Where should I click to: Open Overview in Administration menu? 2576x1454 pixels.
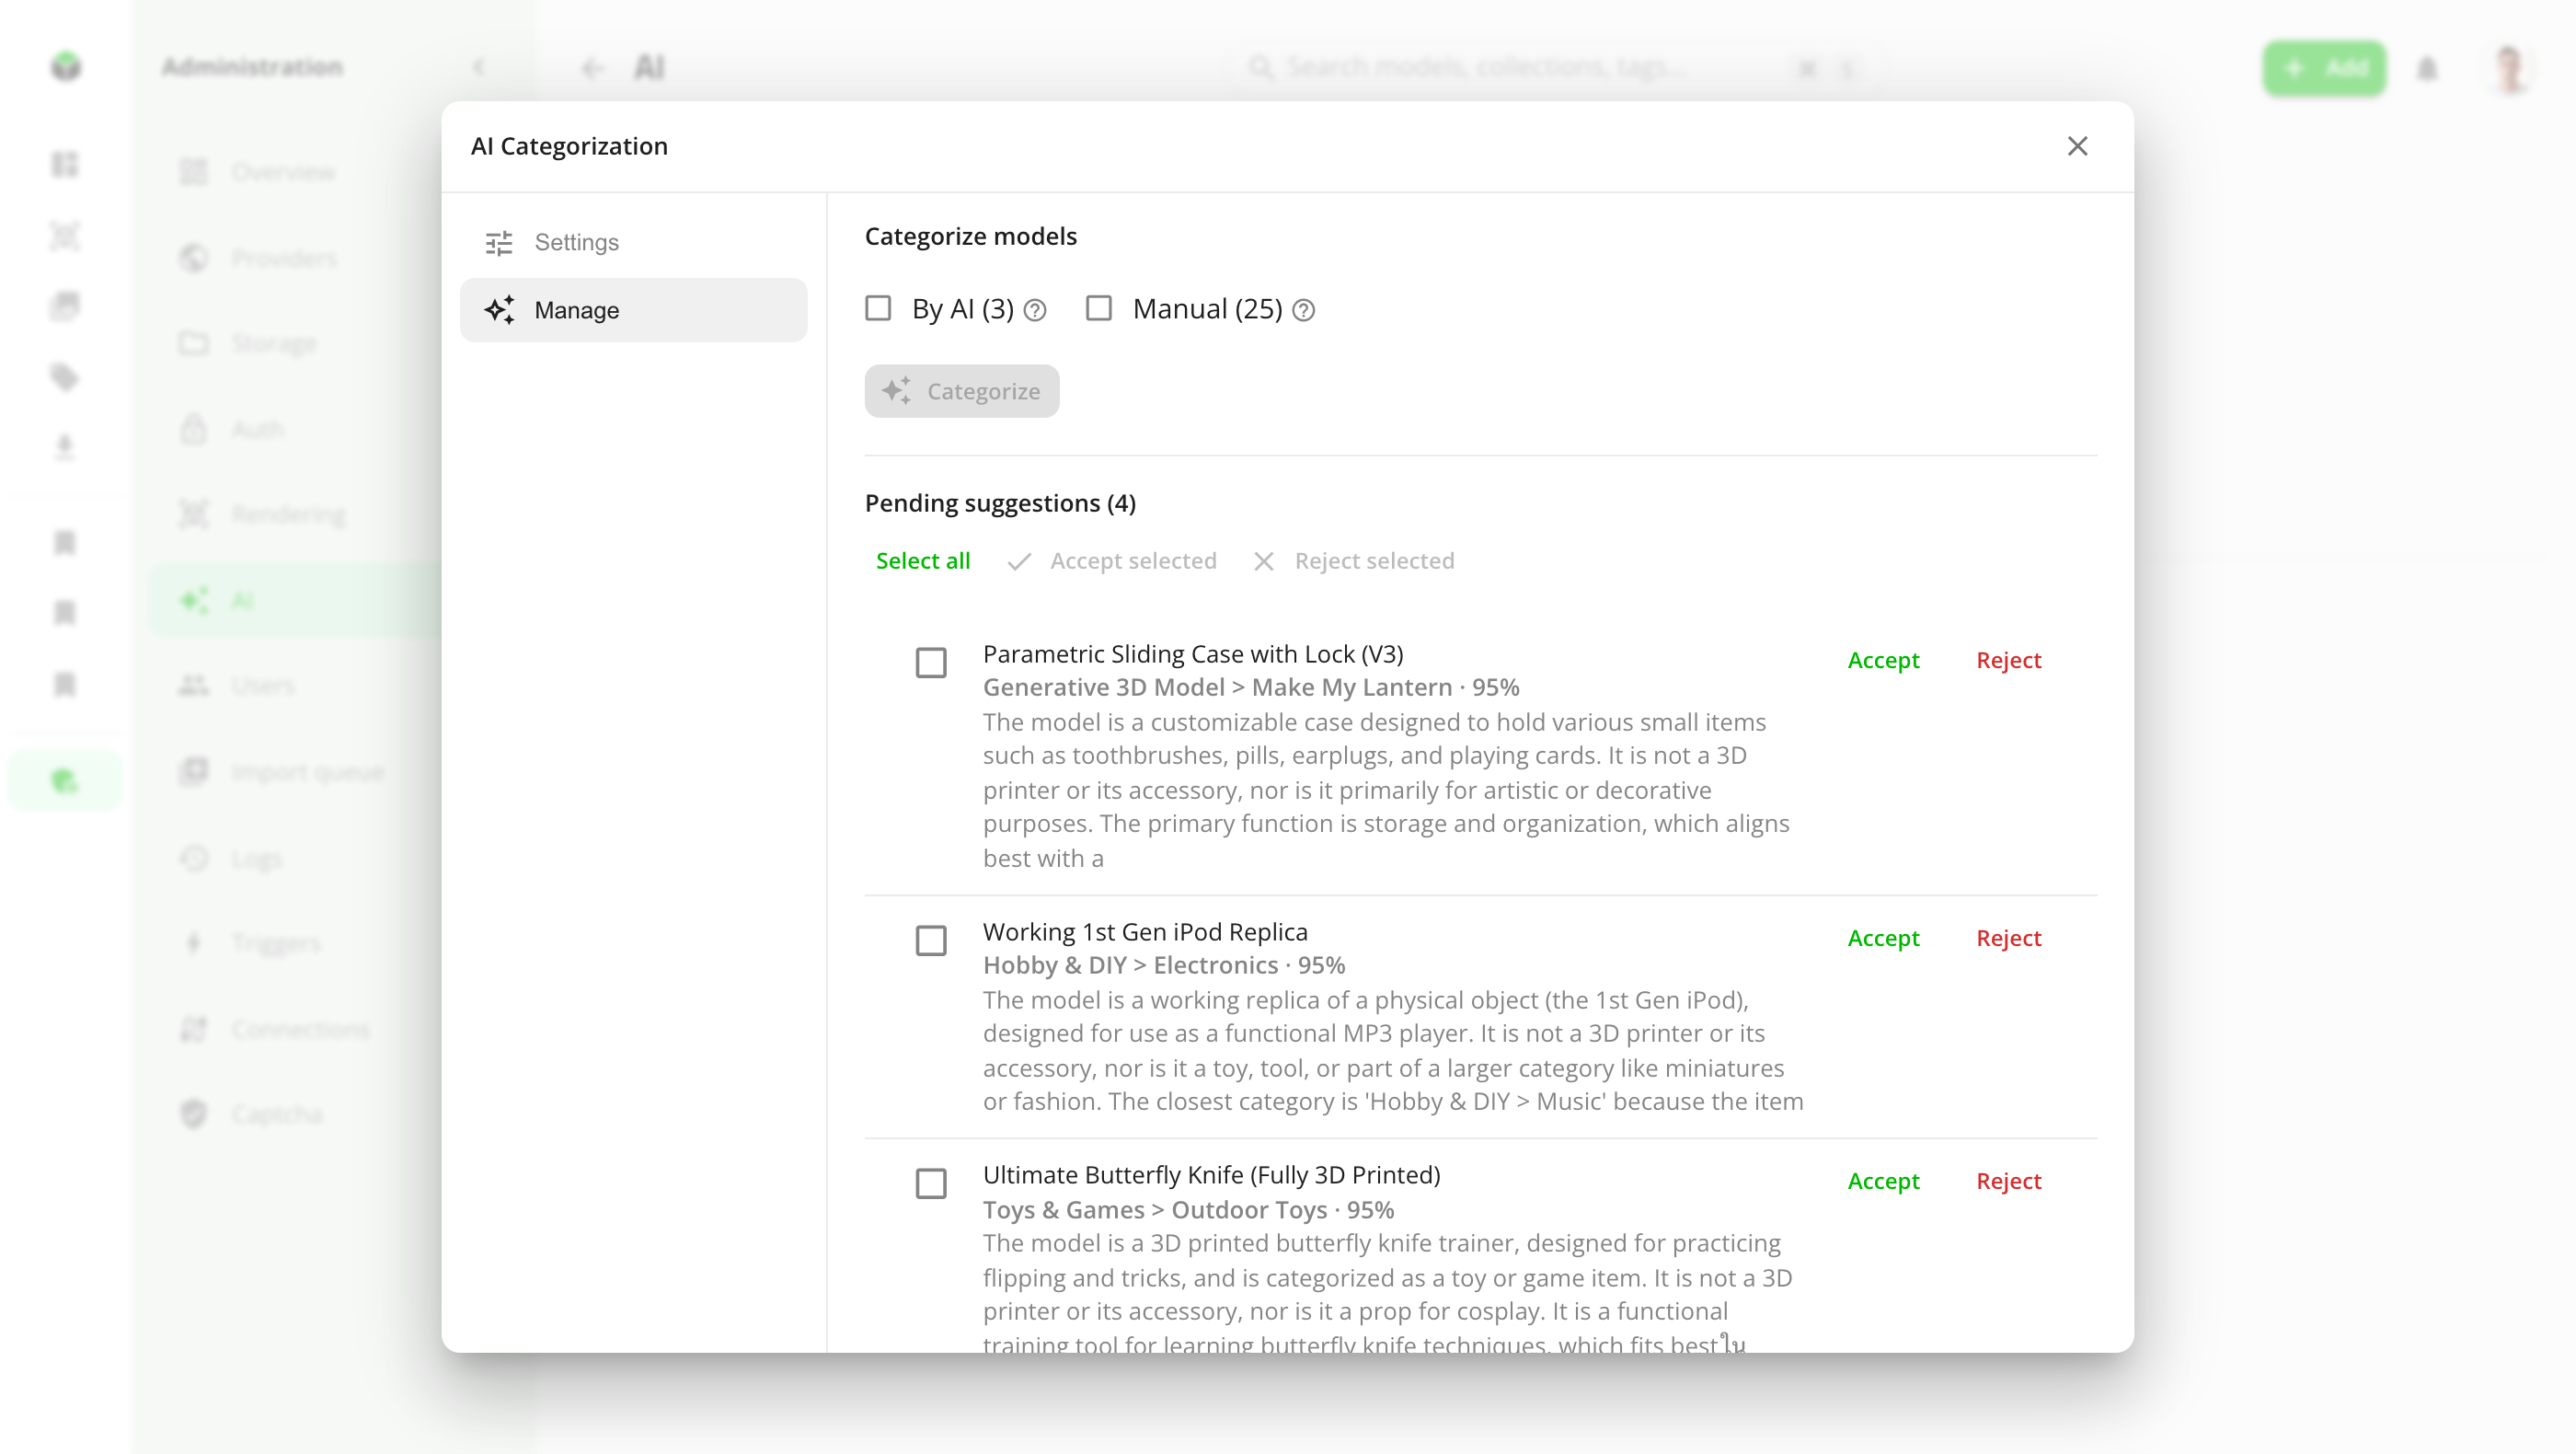pyautogui.click(x=295, y=172)
